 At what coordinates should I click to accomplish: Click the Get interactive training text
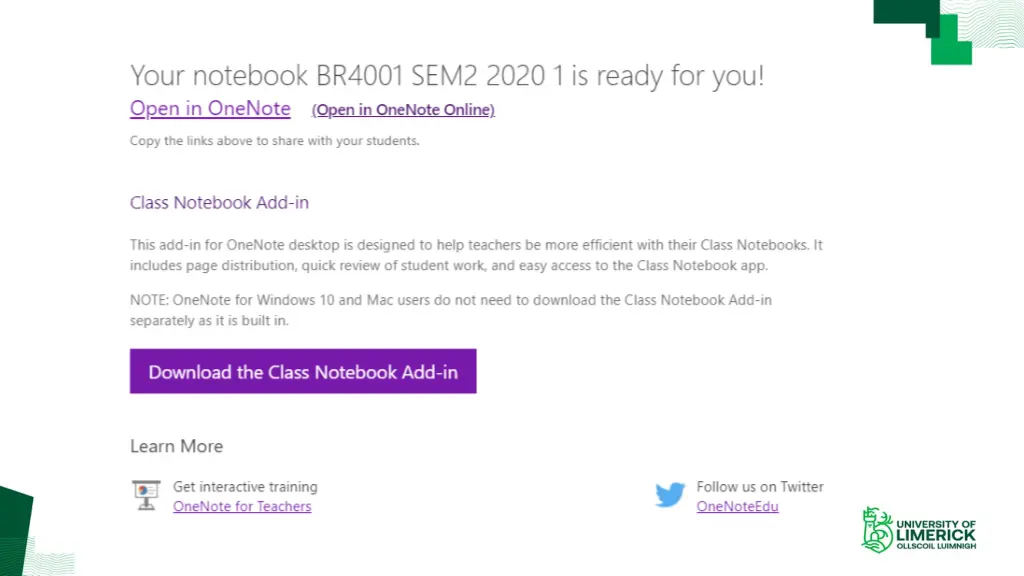[x=245, y=487]
